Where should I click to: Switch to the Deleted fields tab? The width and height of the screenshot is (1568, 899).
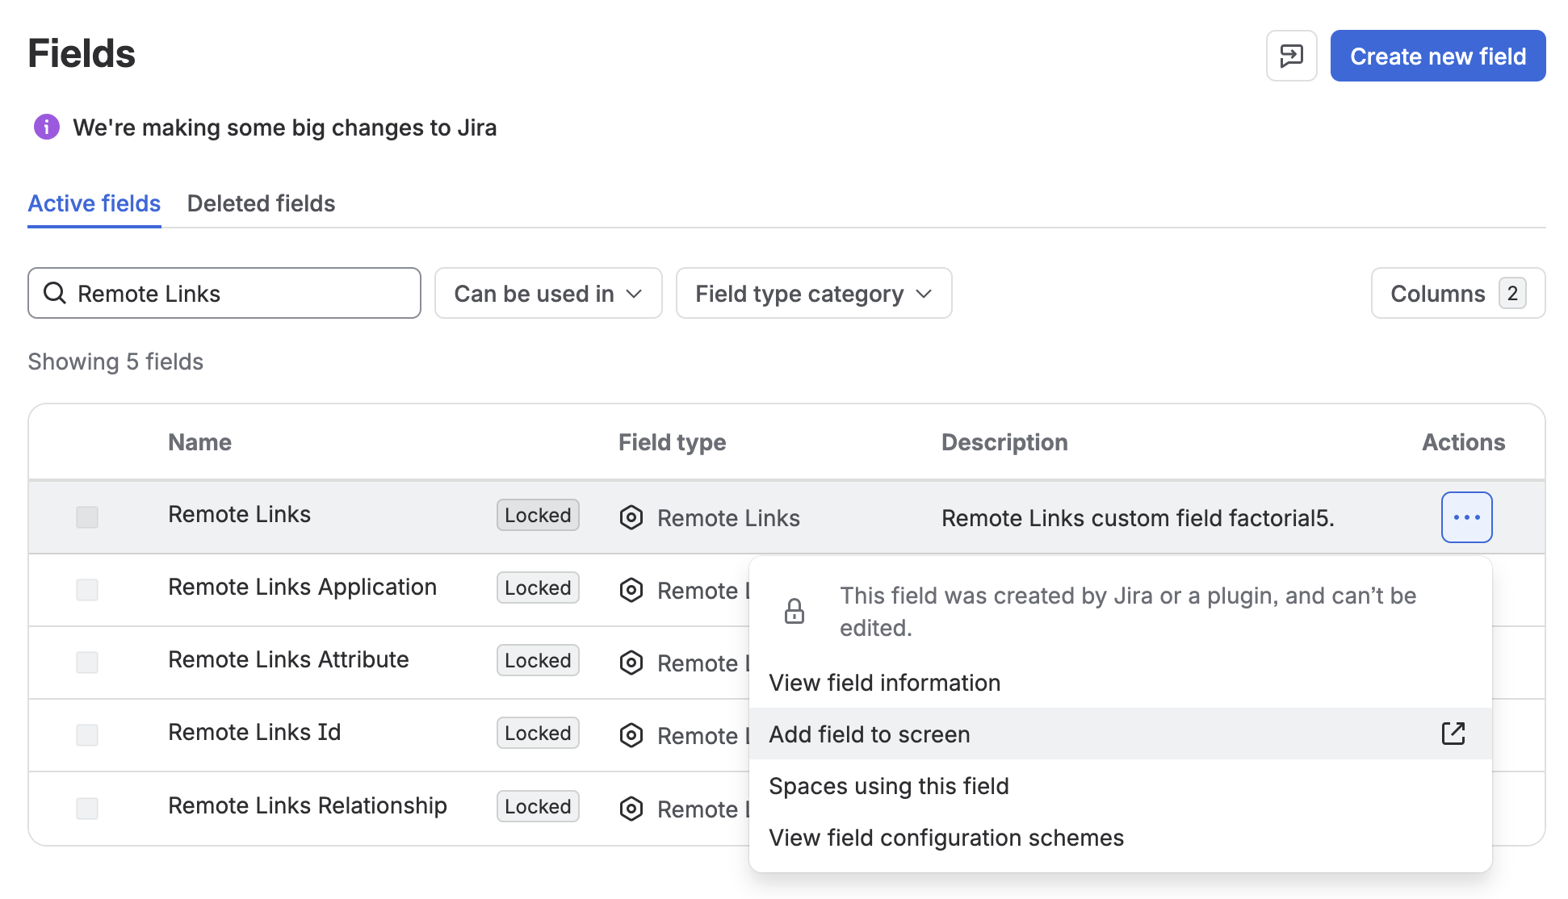point(261,203)
